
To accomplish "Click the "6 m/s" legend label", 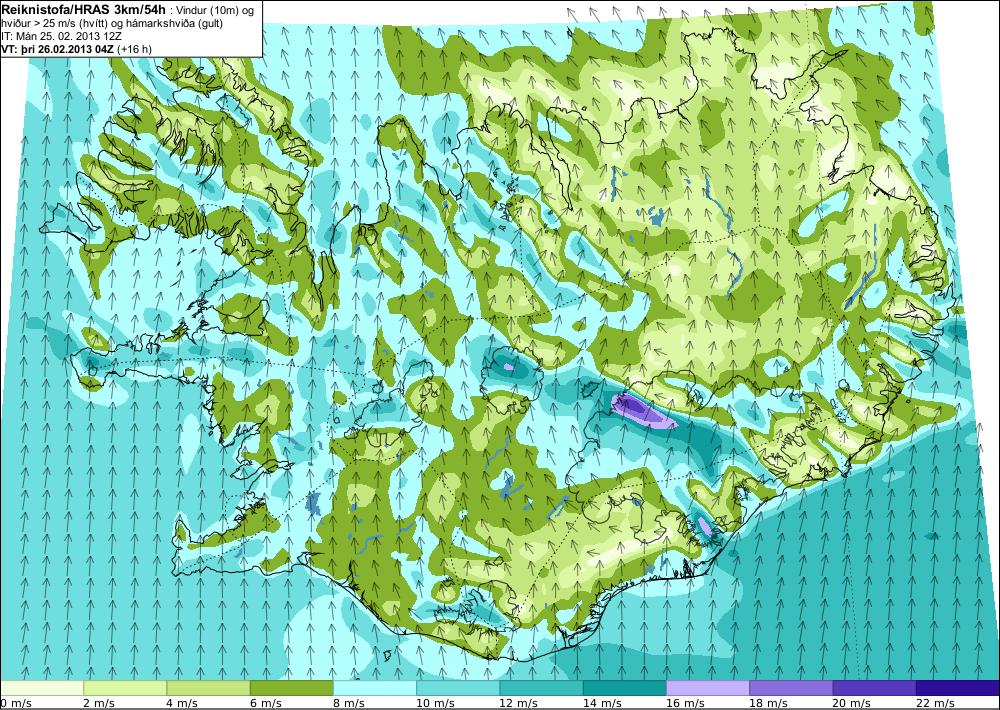I will tap(266, 703).
